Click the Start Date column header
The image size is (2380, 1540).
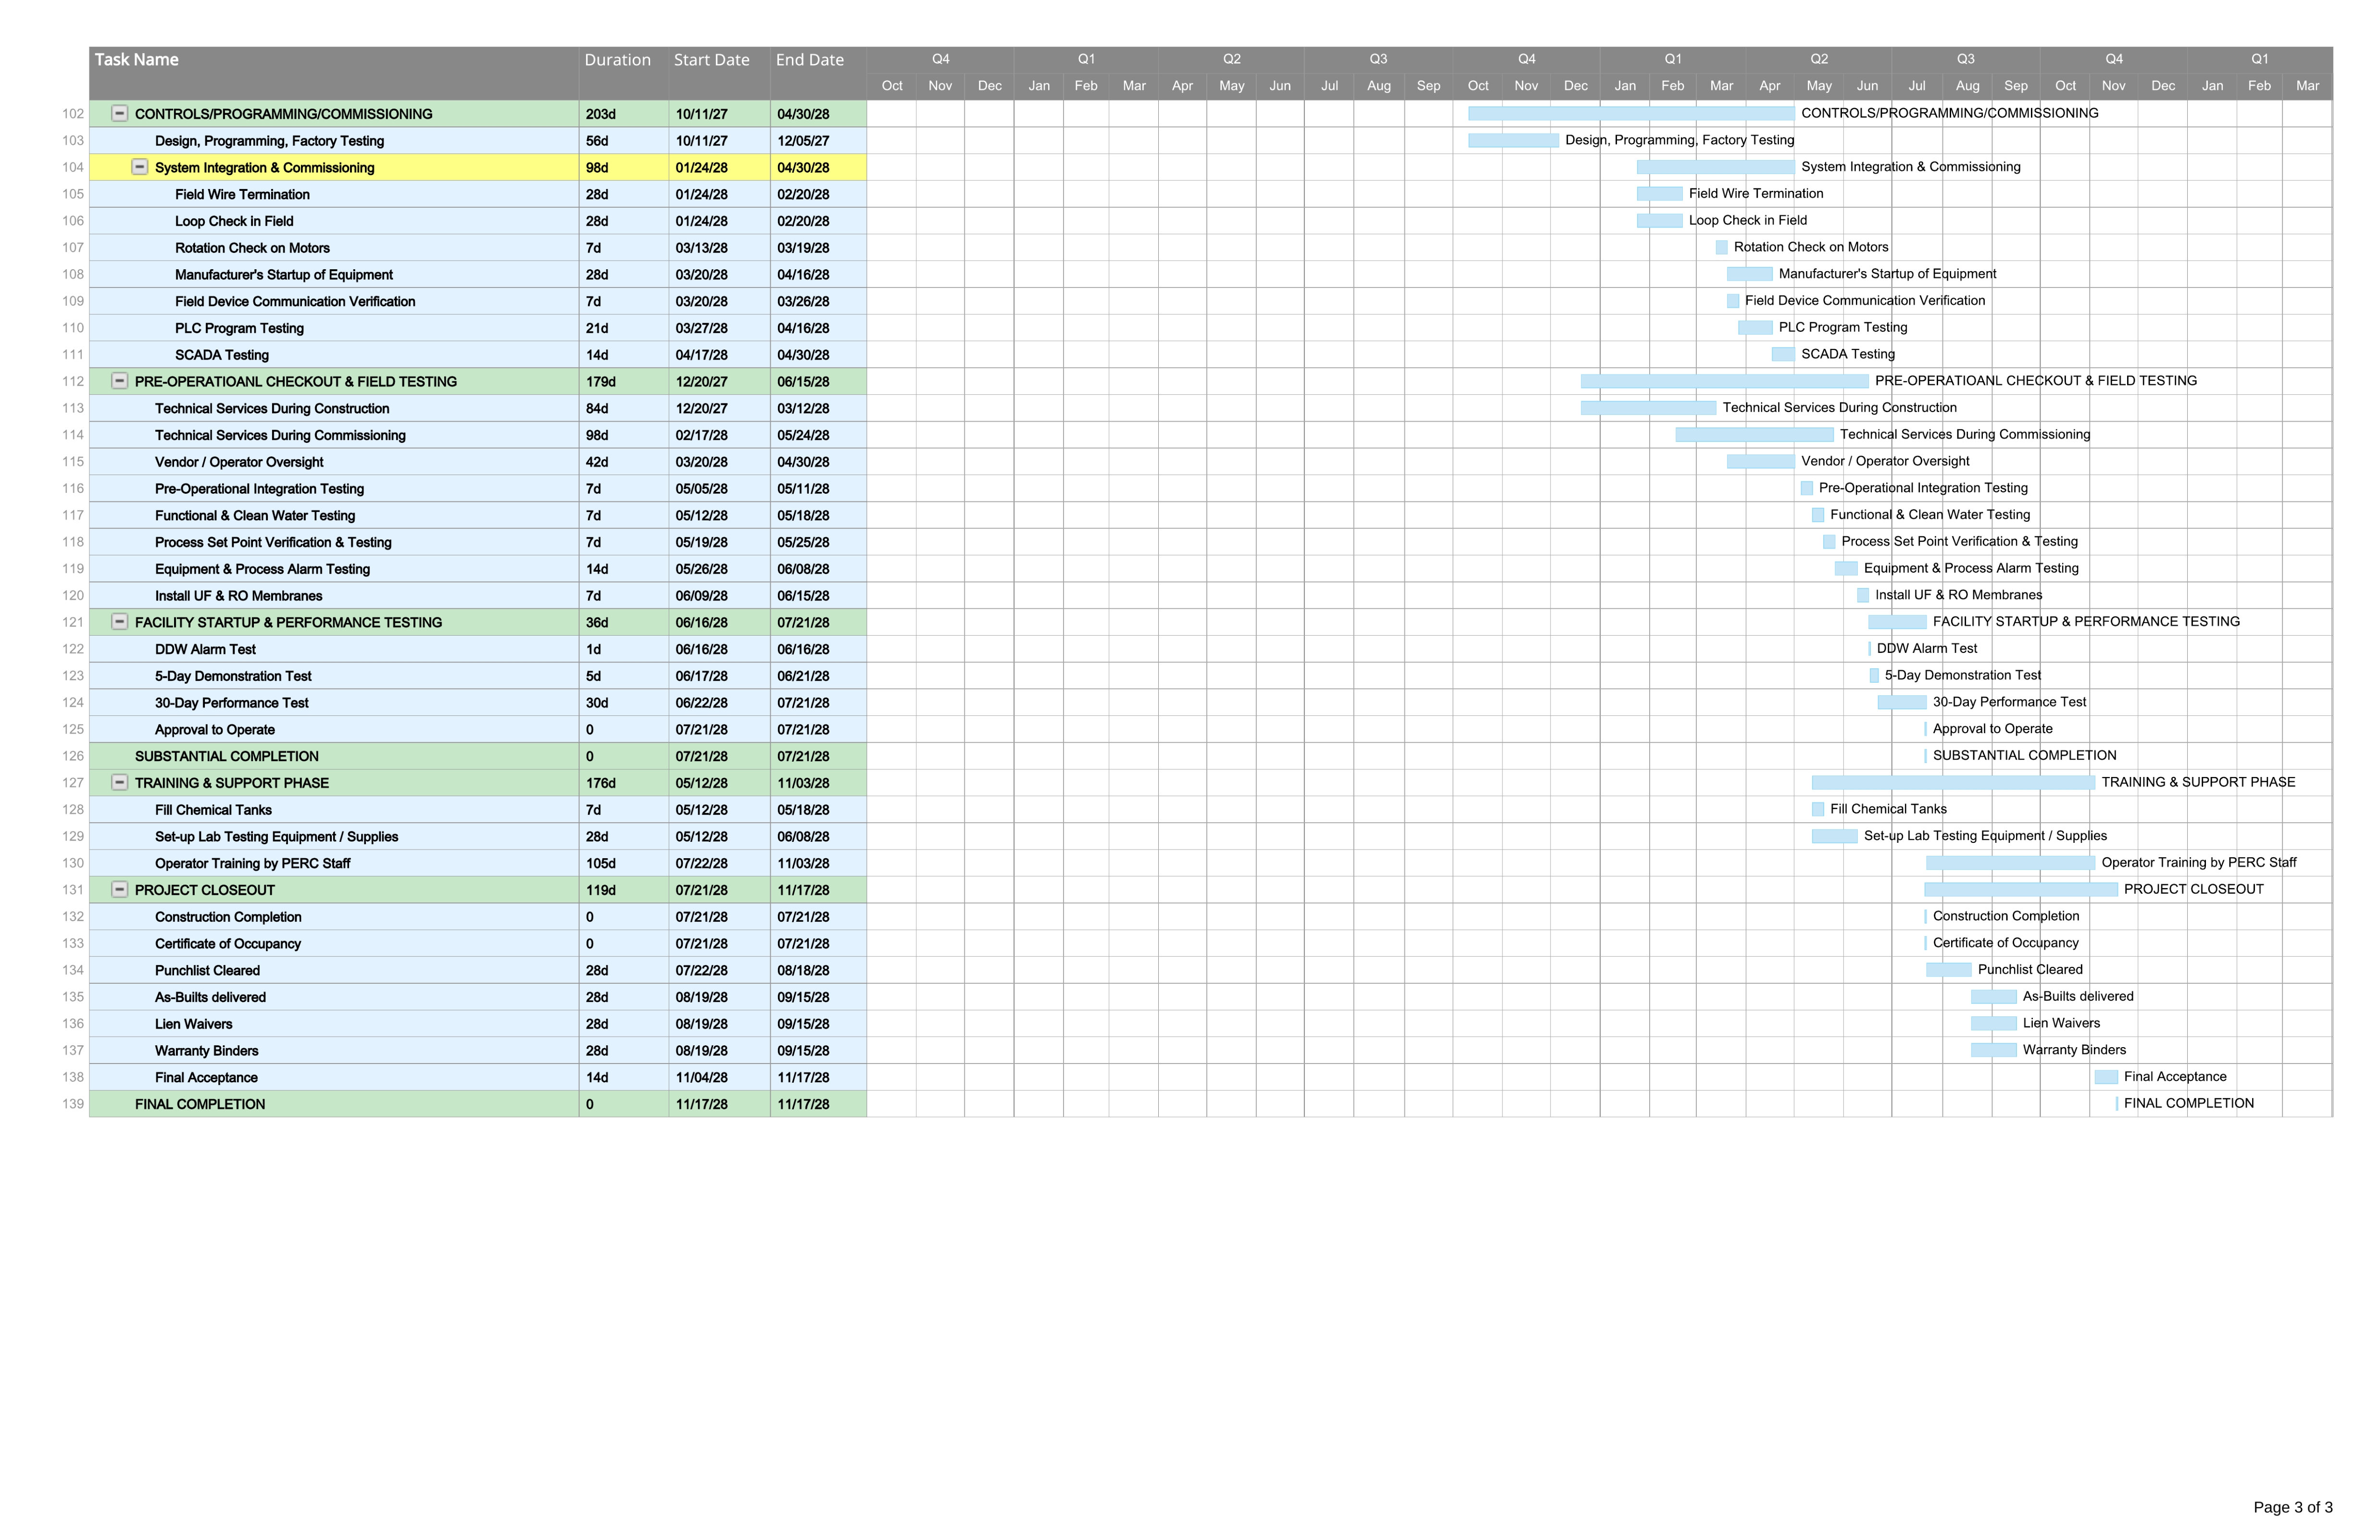[719, 73]
